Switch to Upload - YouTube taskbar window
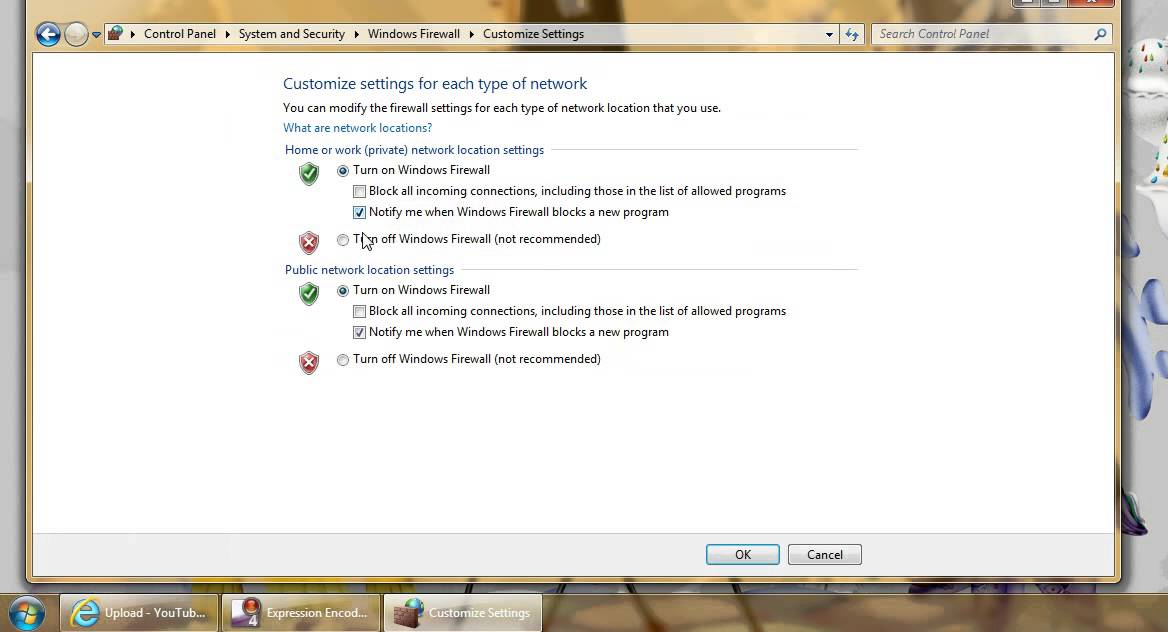Viewport: 1168px width, 632px height. [139, 613]
